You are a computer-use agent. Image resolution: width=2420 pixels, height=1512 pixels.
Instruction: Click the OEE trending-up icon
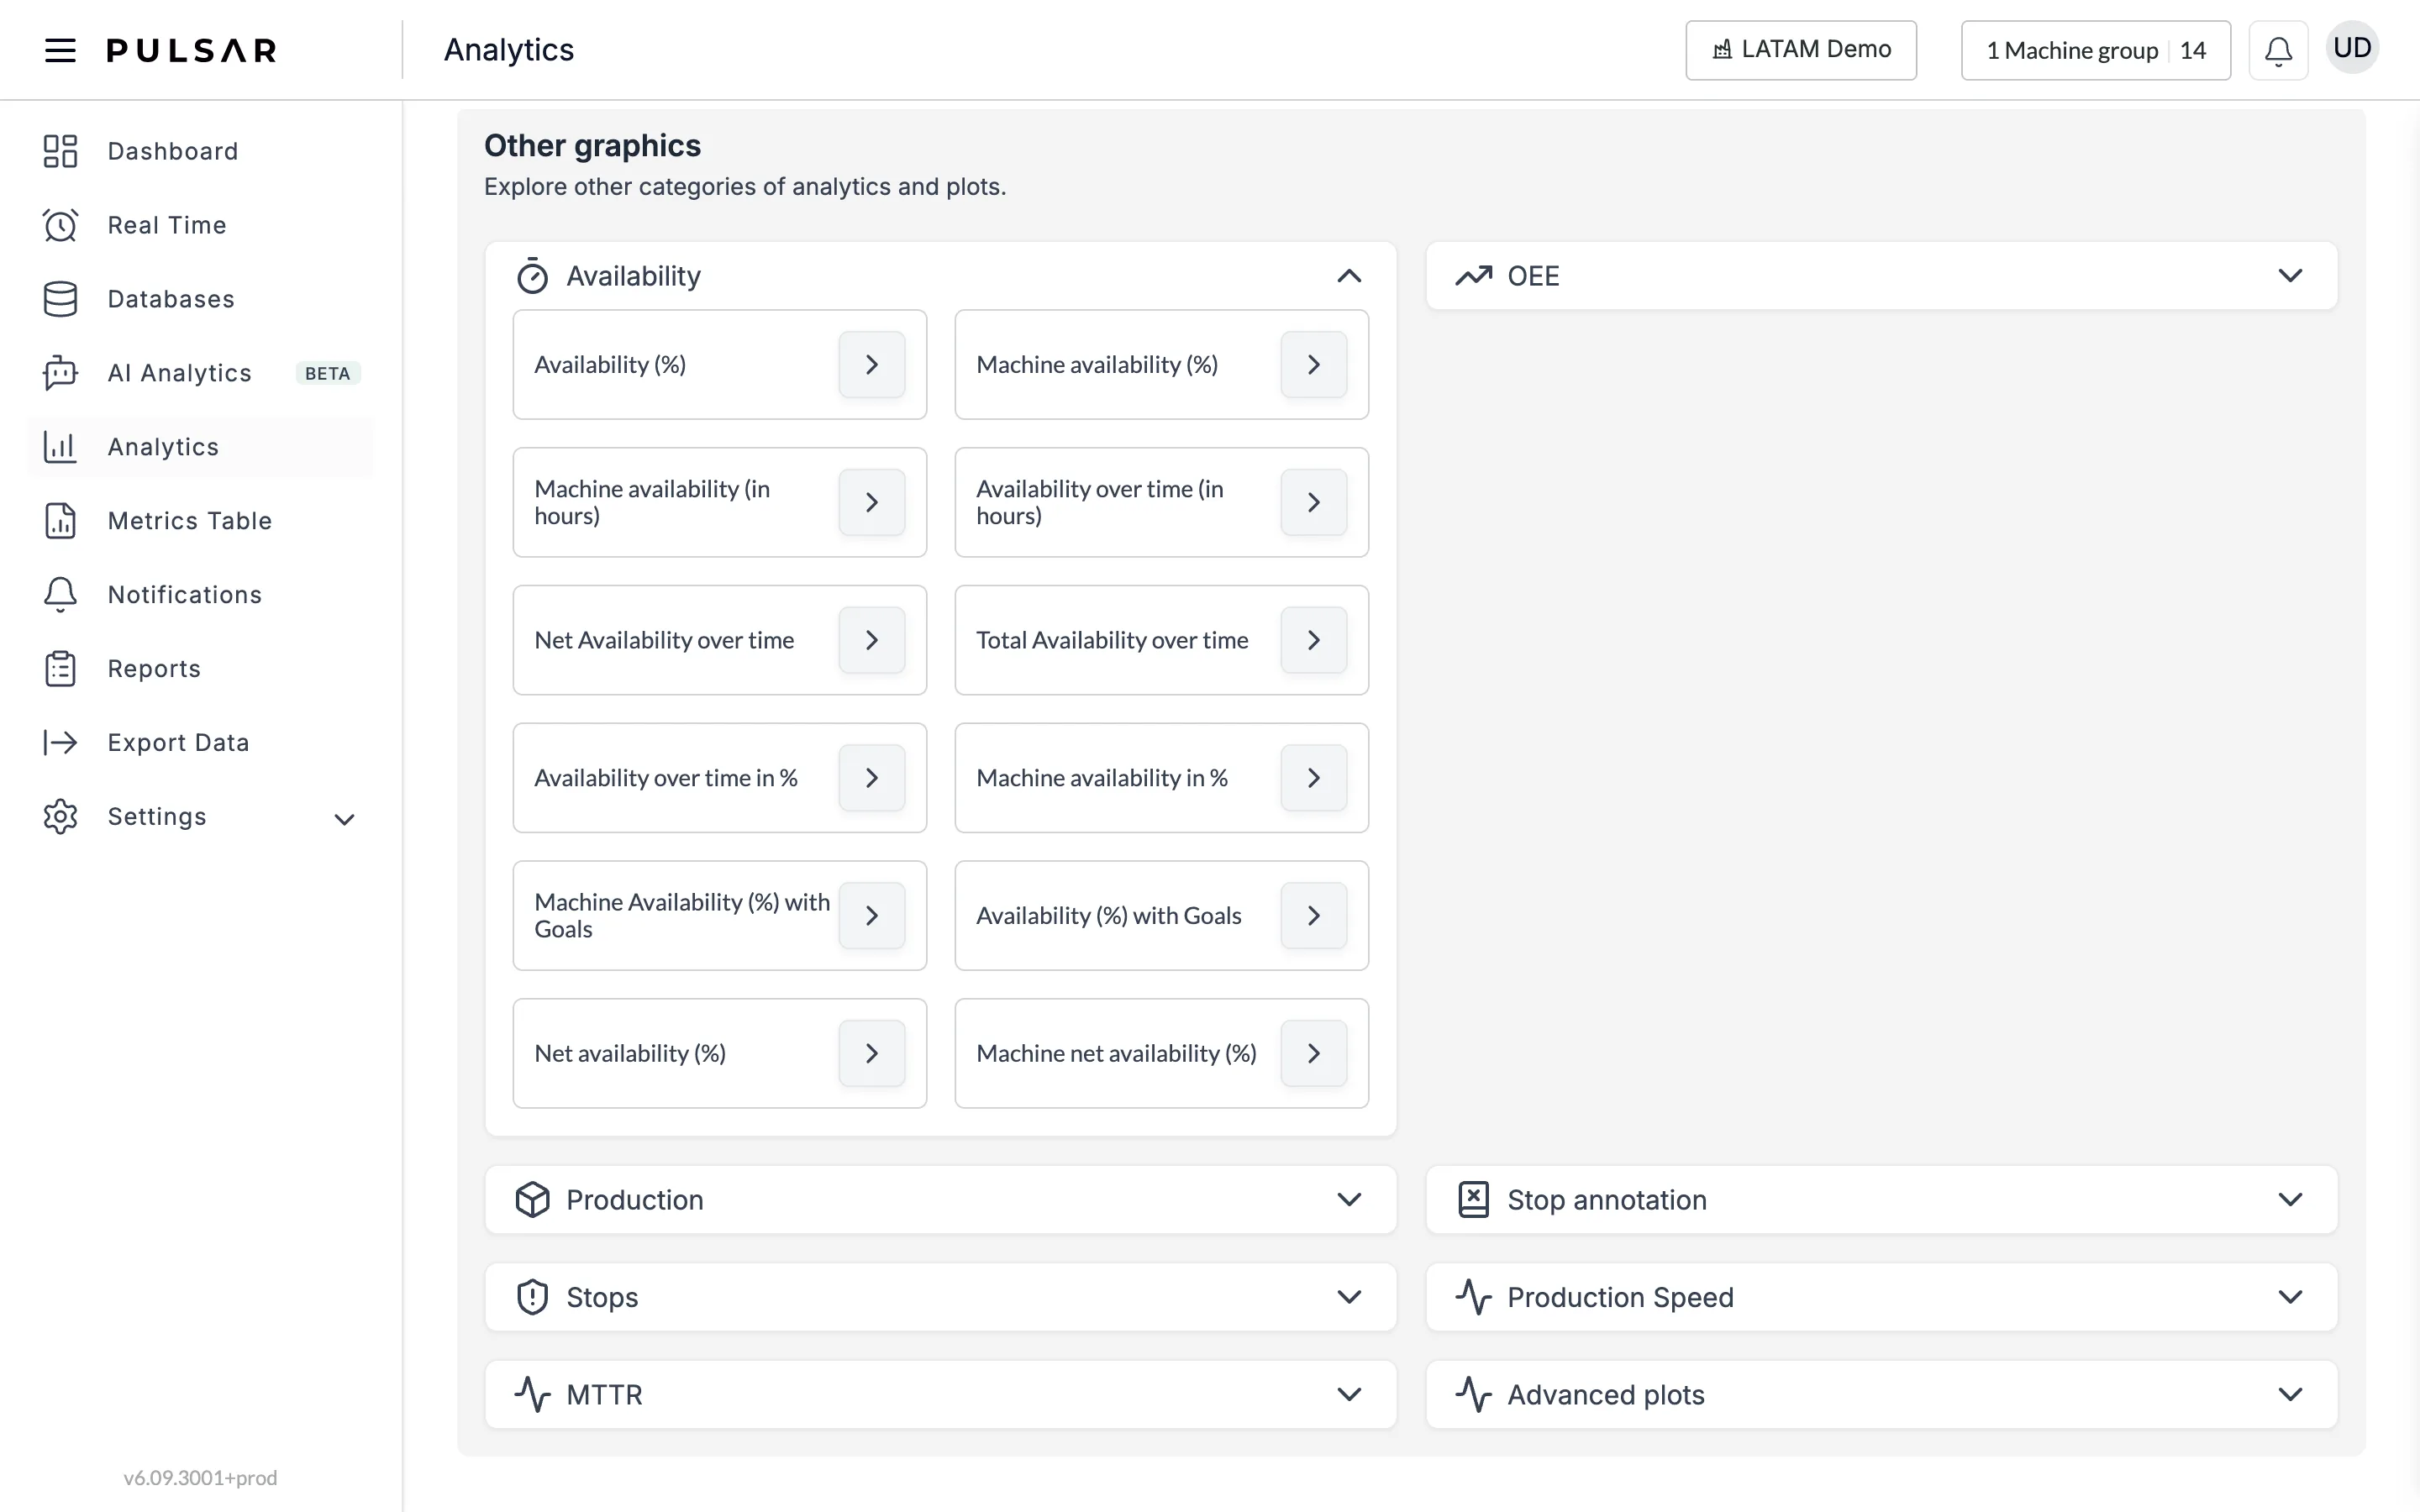pyautogui.click(x=1473, y=275)
